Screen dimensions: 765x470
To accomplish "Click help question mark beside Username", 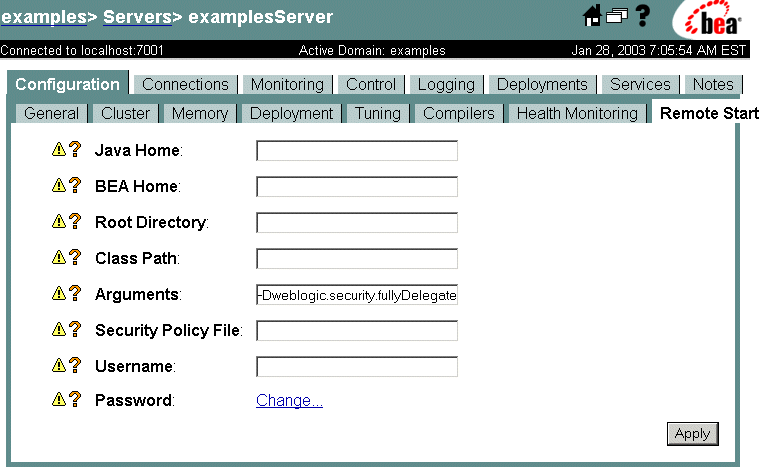I will tap(75, 365).
